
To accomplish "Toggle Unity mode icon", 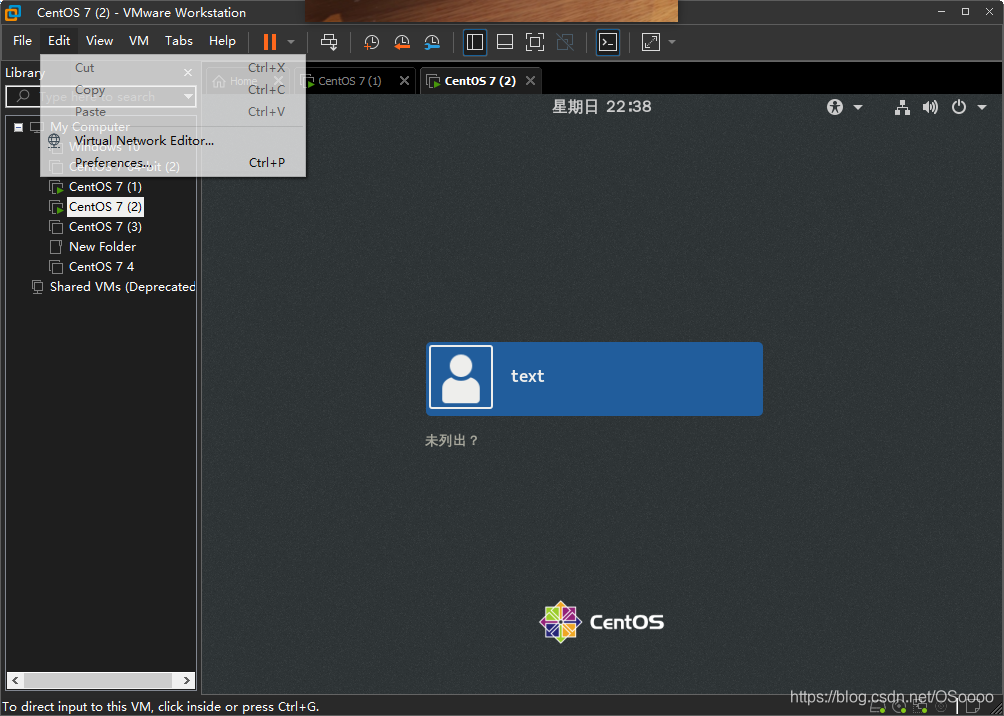I will tap(565, 42).
